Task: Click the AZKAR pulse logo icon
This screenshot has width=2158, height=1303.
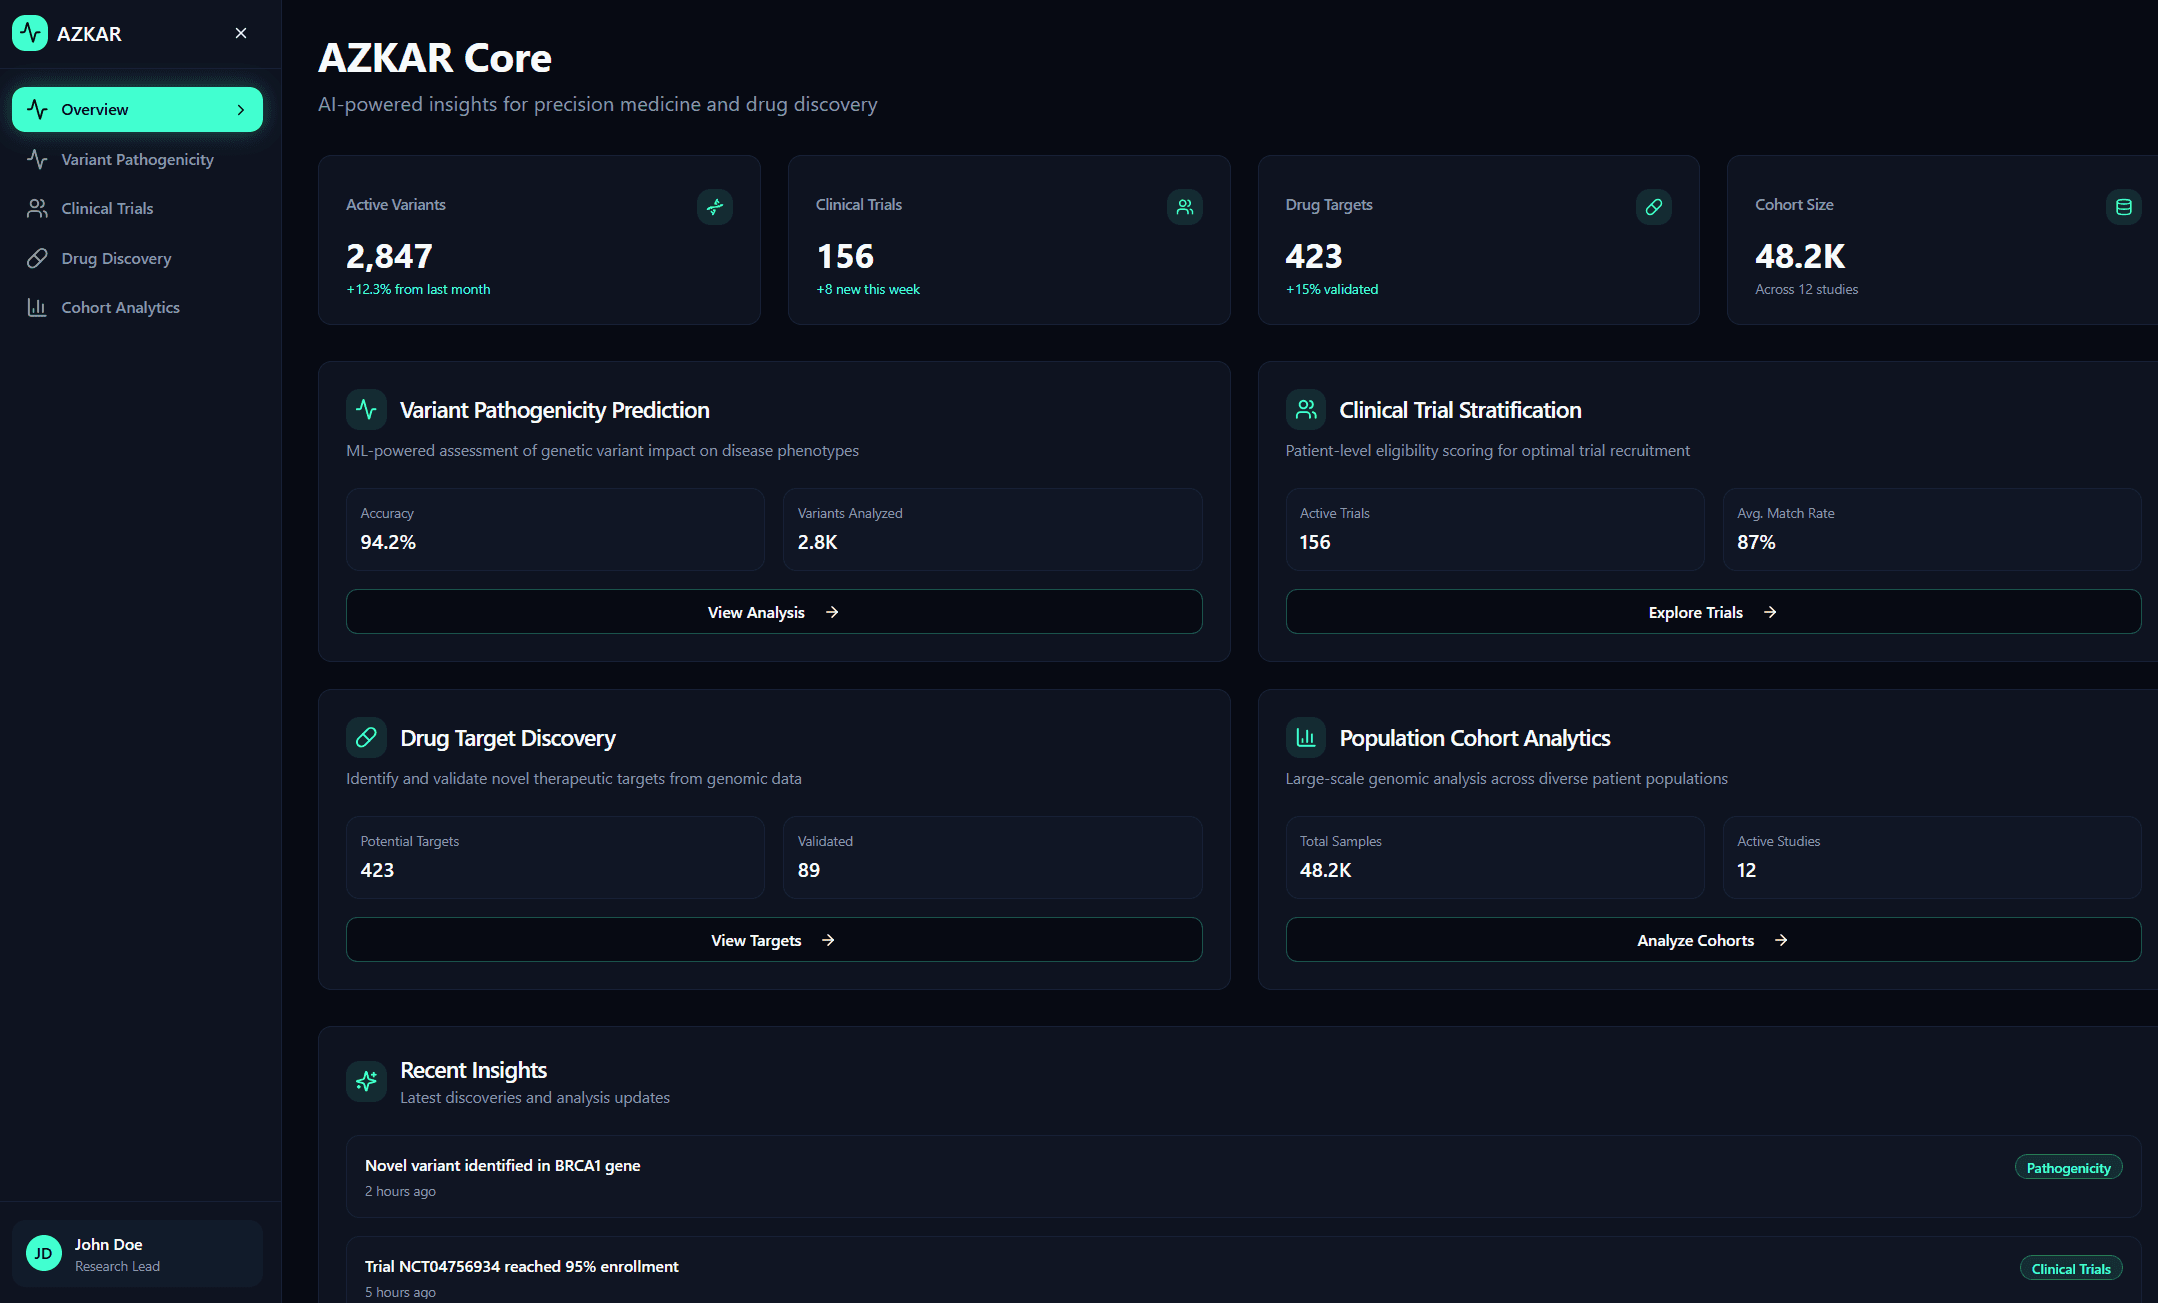Action: [30, 33]
